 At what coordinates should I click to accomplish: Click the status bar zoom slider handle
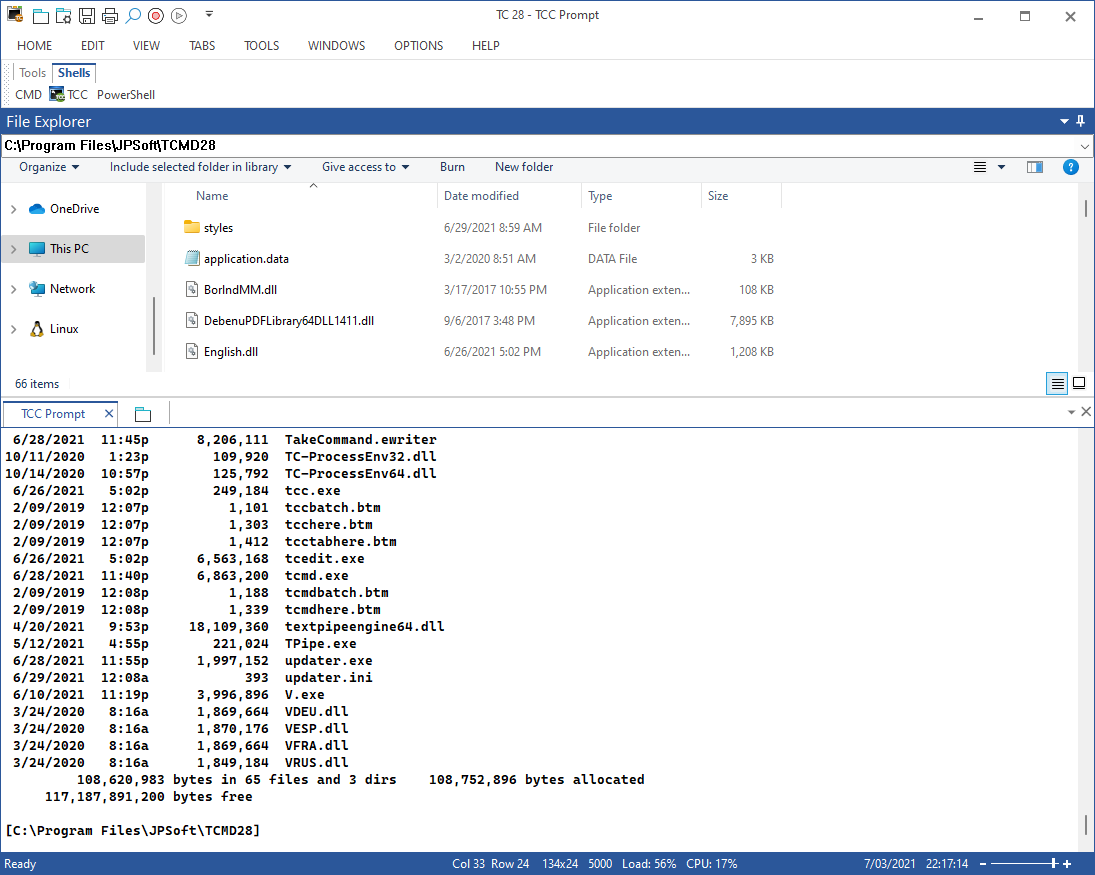click(1053, 864)
